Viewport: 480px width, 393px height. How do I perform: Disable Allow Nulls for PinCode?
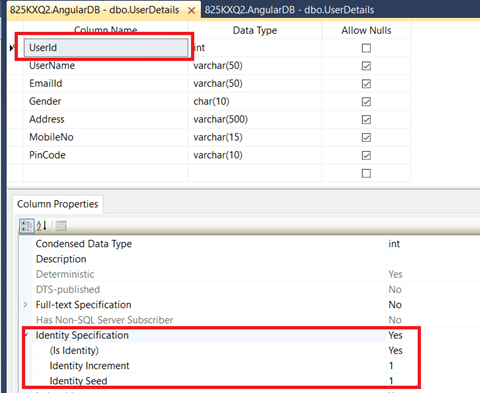366,155
